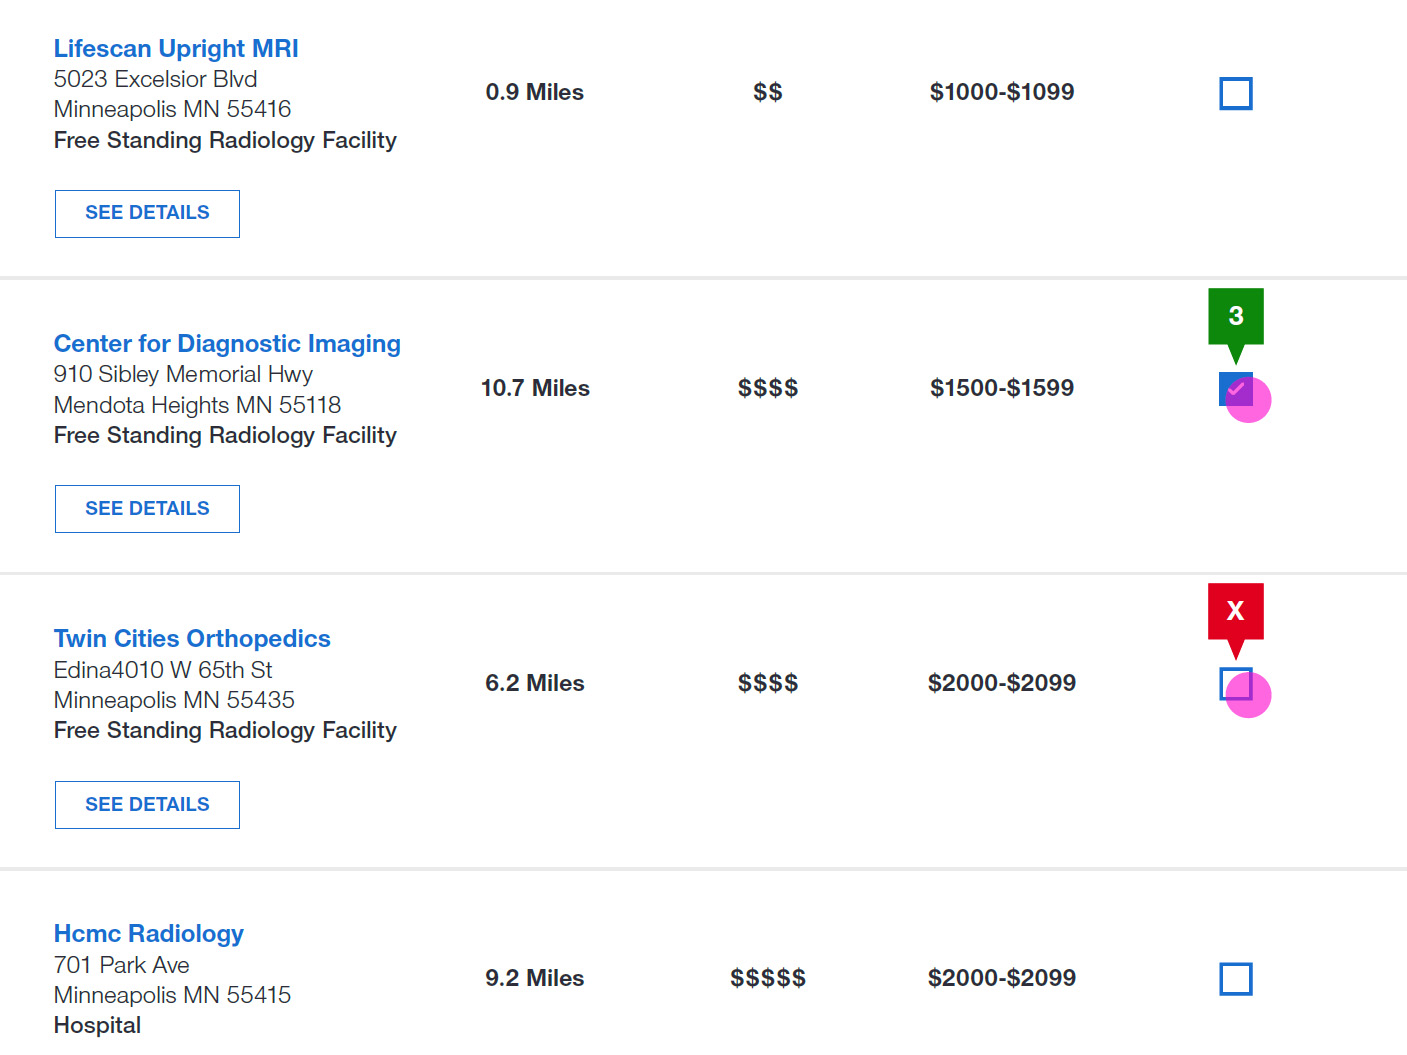Click the 701 Park Ave address
This screenshot has width=1407, height=1055.
(122, 965)
